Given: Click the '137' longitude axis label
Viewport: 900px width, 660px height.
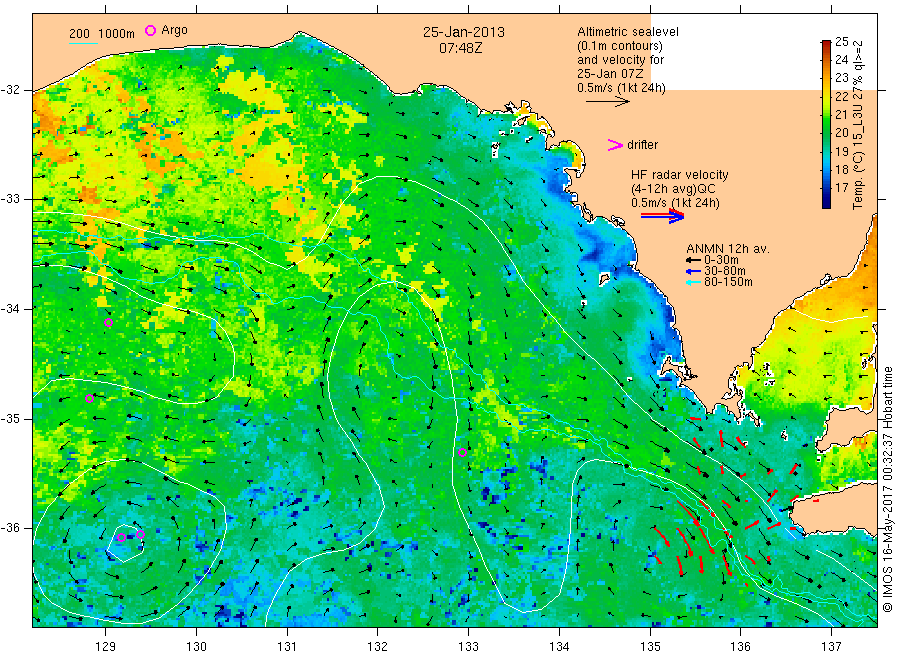Looking at the screenshot, I should 831,647.
